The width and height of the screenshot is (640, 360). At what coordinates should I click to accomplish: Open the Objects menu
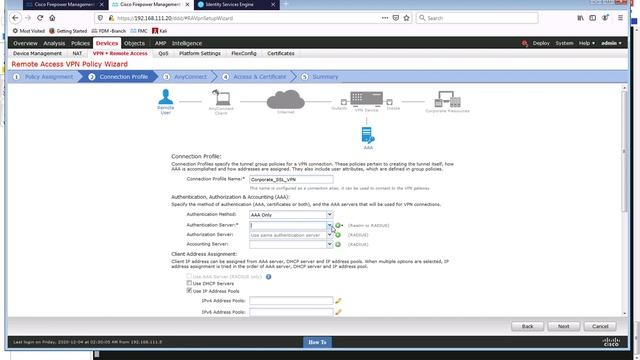pyautogui.click(x=134, y=43)
